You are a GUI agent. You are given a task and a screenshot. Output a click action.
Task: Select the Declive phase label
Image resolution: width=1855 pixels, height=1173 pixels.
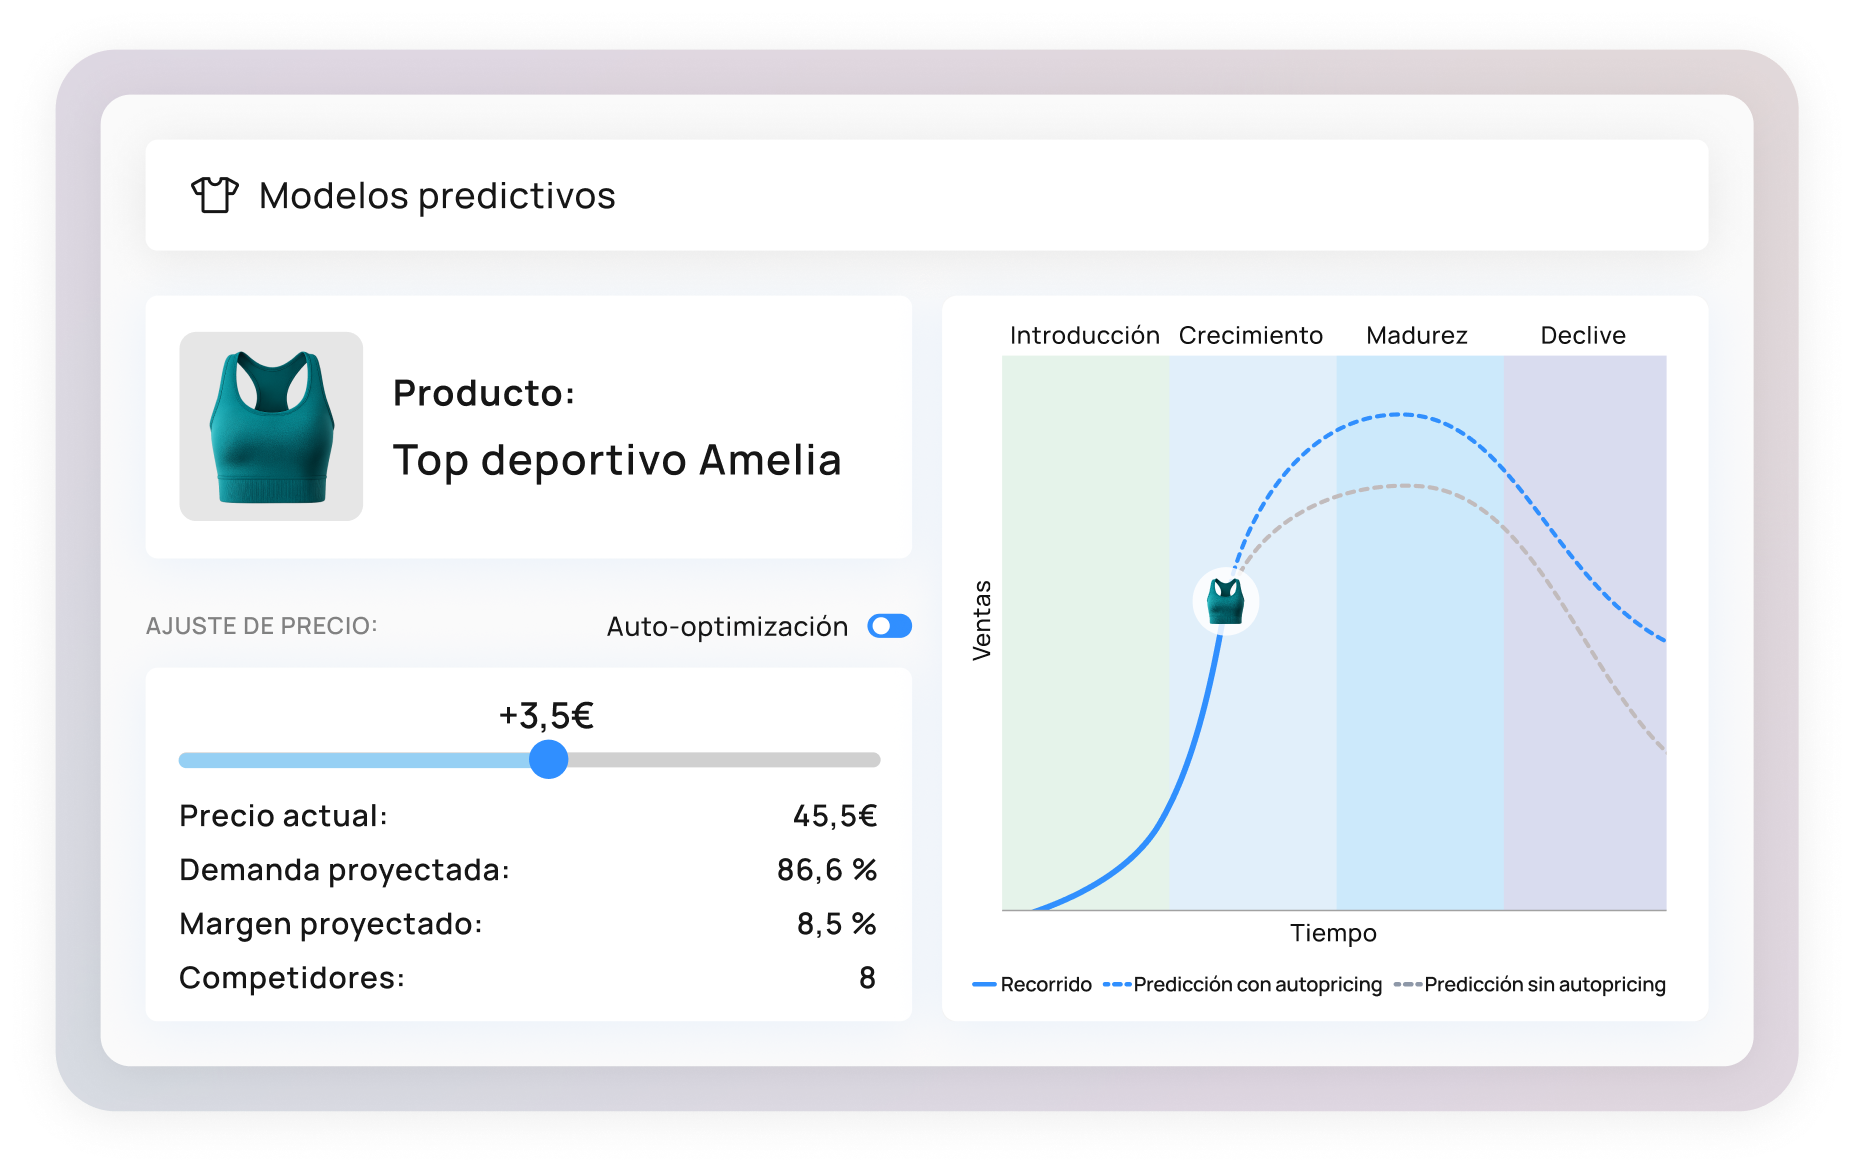1582,335
